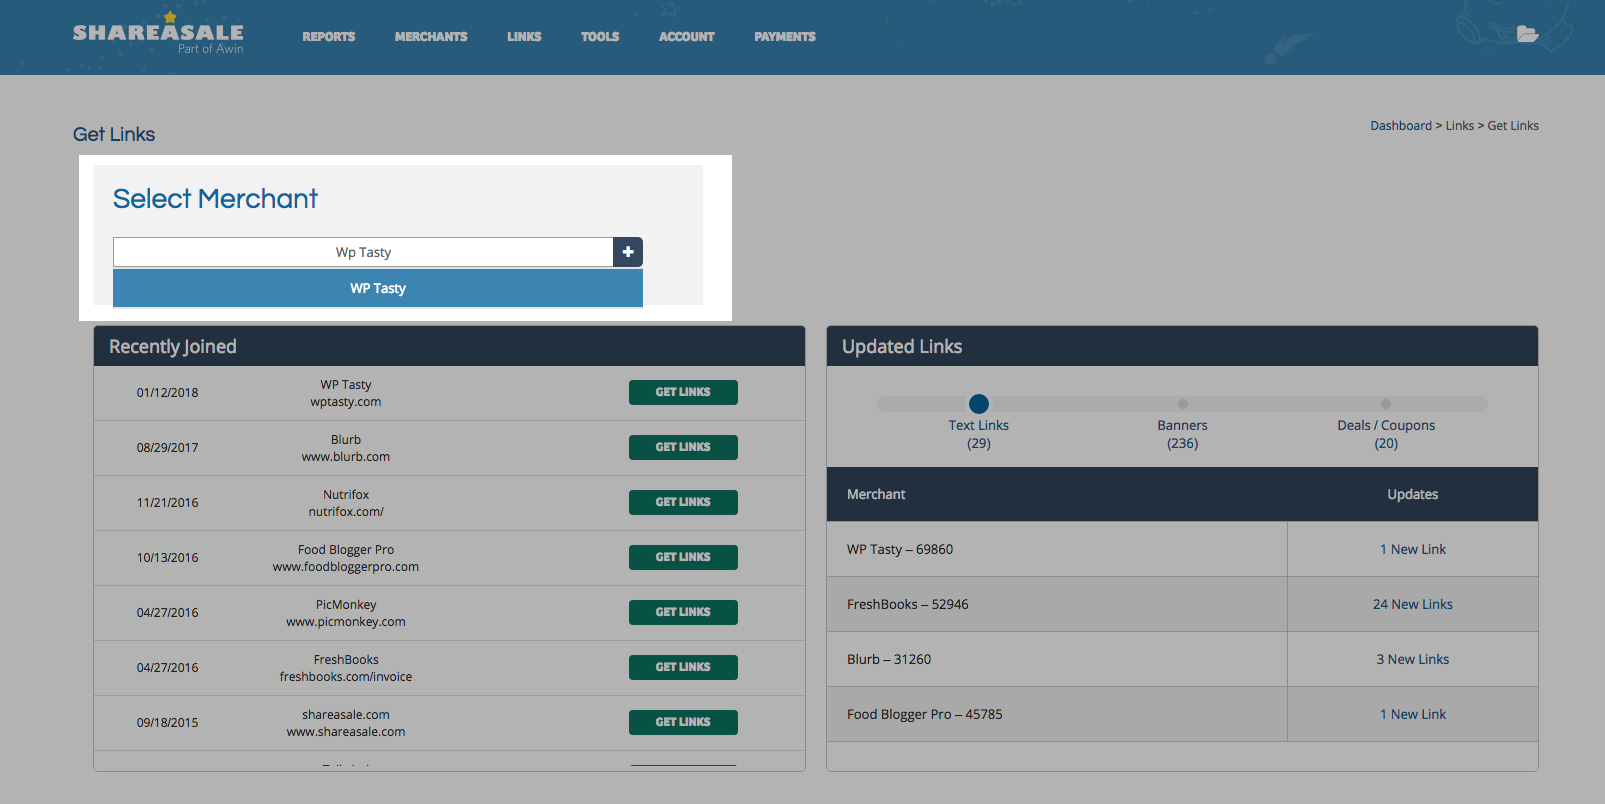The image size is (1605, 804).
Task: Click the Banners slider dot
Action: coord(1183,404)
